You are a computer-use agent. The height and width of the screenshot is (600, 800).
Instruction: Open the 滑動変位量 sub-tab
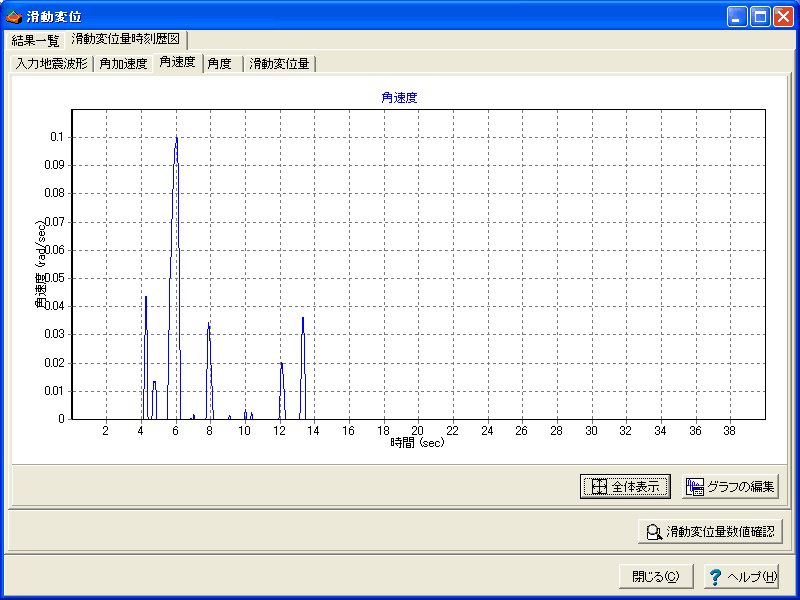click(x=280, y=64)
